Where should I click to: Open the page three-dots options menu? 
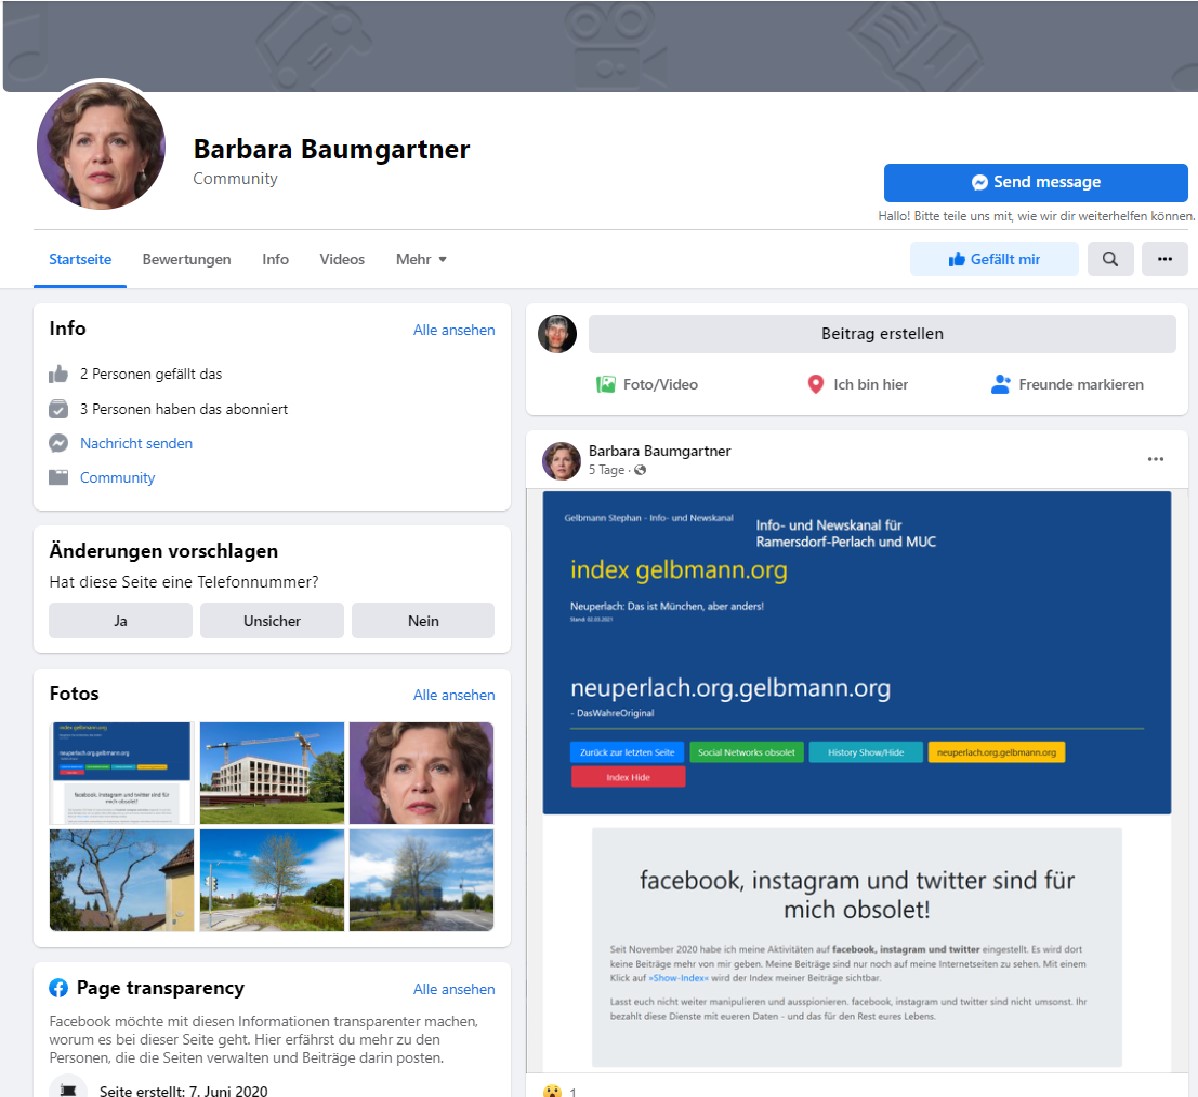(x=1164, y=259)
